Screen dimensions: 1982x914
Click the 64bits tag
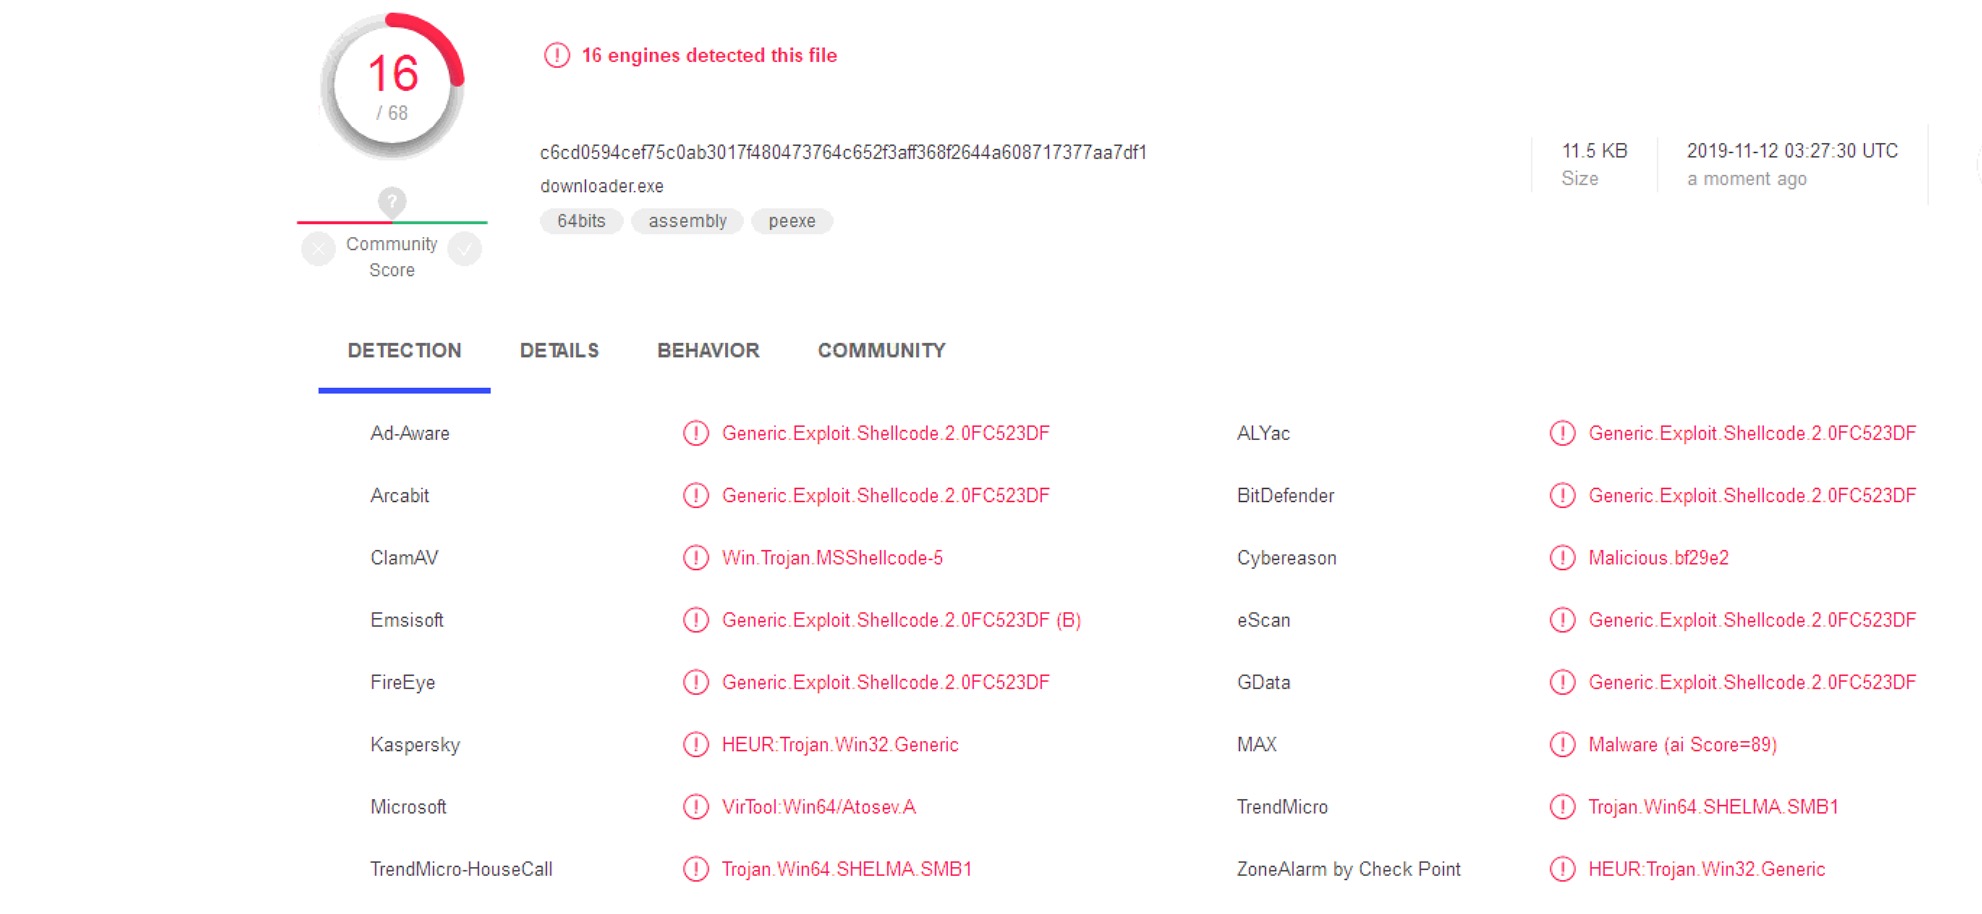point(581,221)
